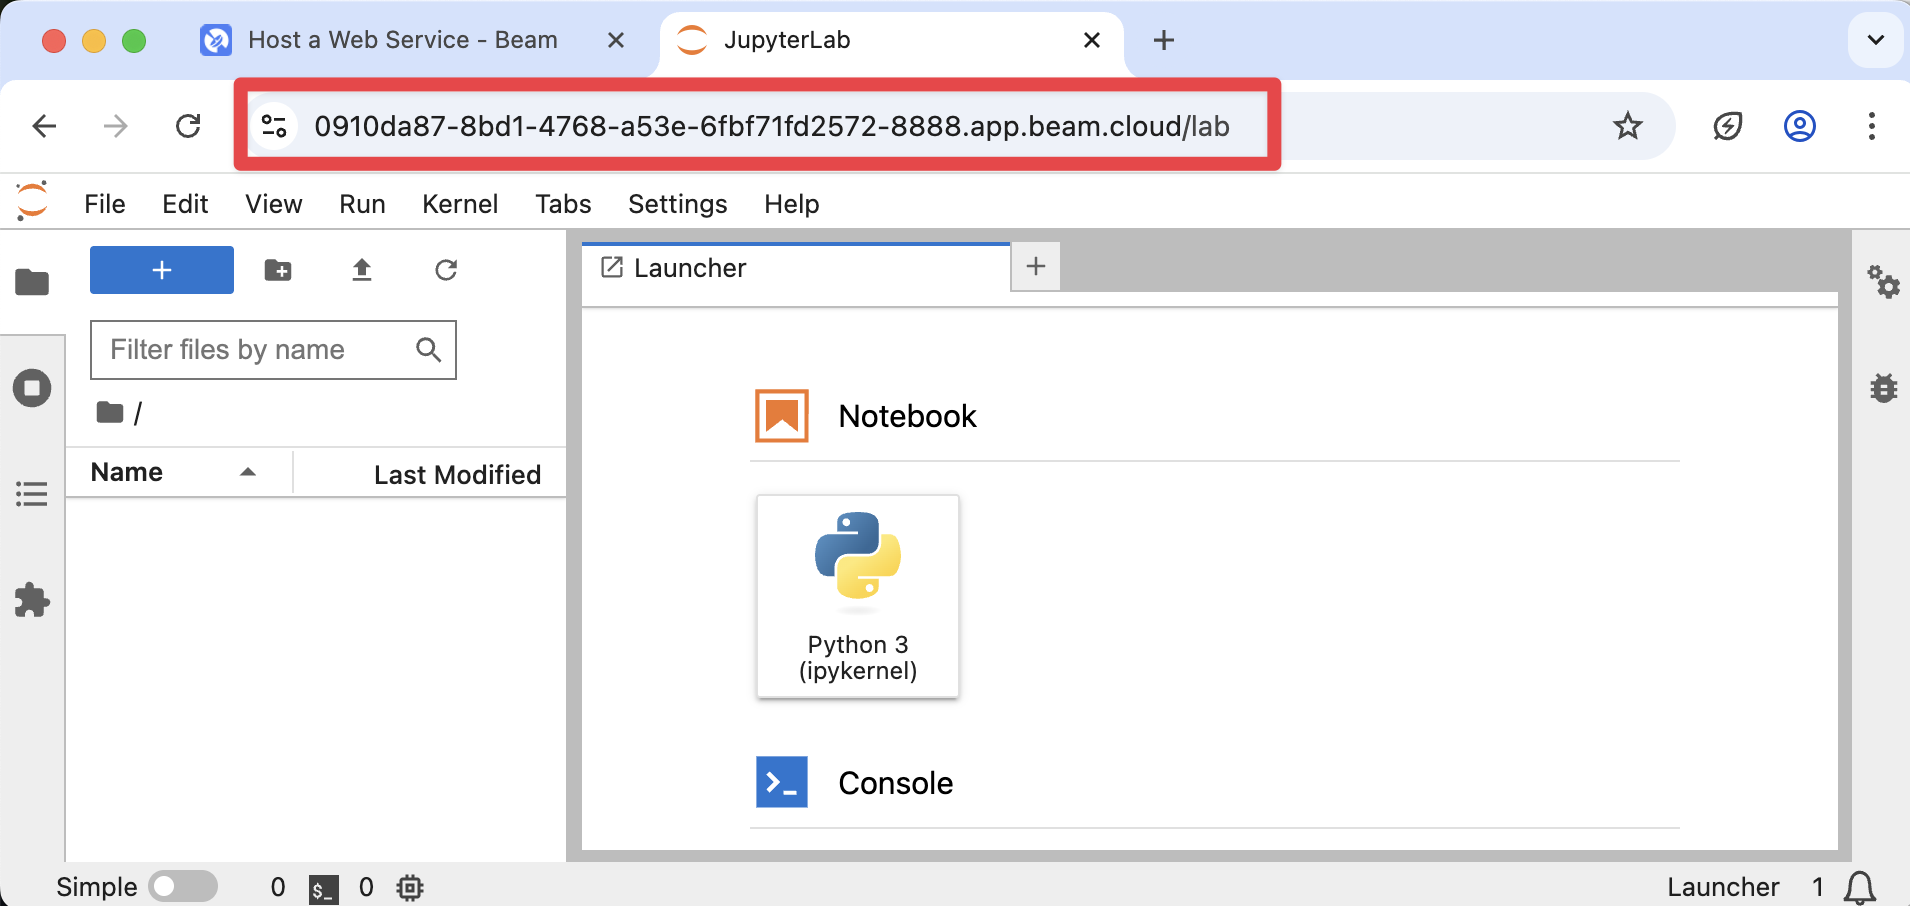Click the Console section icon
The height and width of the screenshot is (906, 1910).
coord(782,782)
